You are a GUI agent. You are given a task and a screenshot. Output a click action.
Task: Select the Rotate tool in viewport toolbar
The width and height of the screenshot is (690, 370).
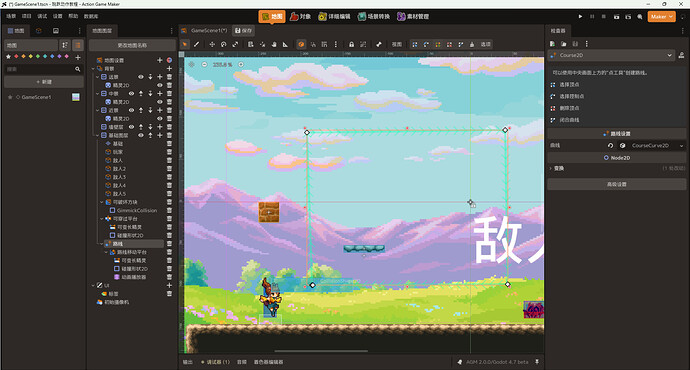coord(224,44)
